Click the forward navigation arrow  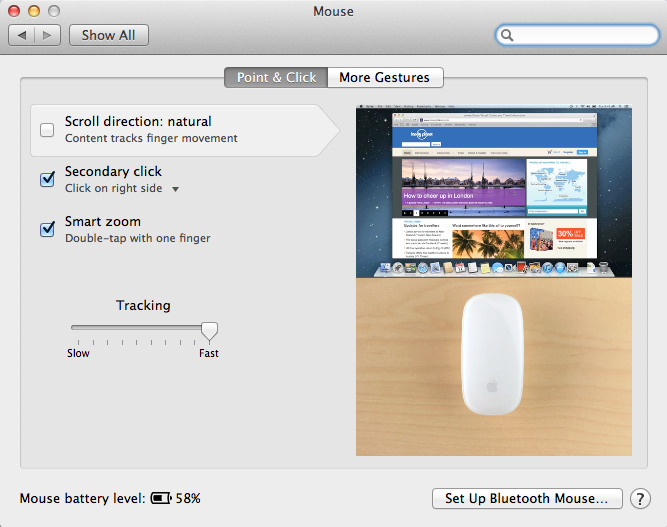[47, 35]
